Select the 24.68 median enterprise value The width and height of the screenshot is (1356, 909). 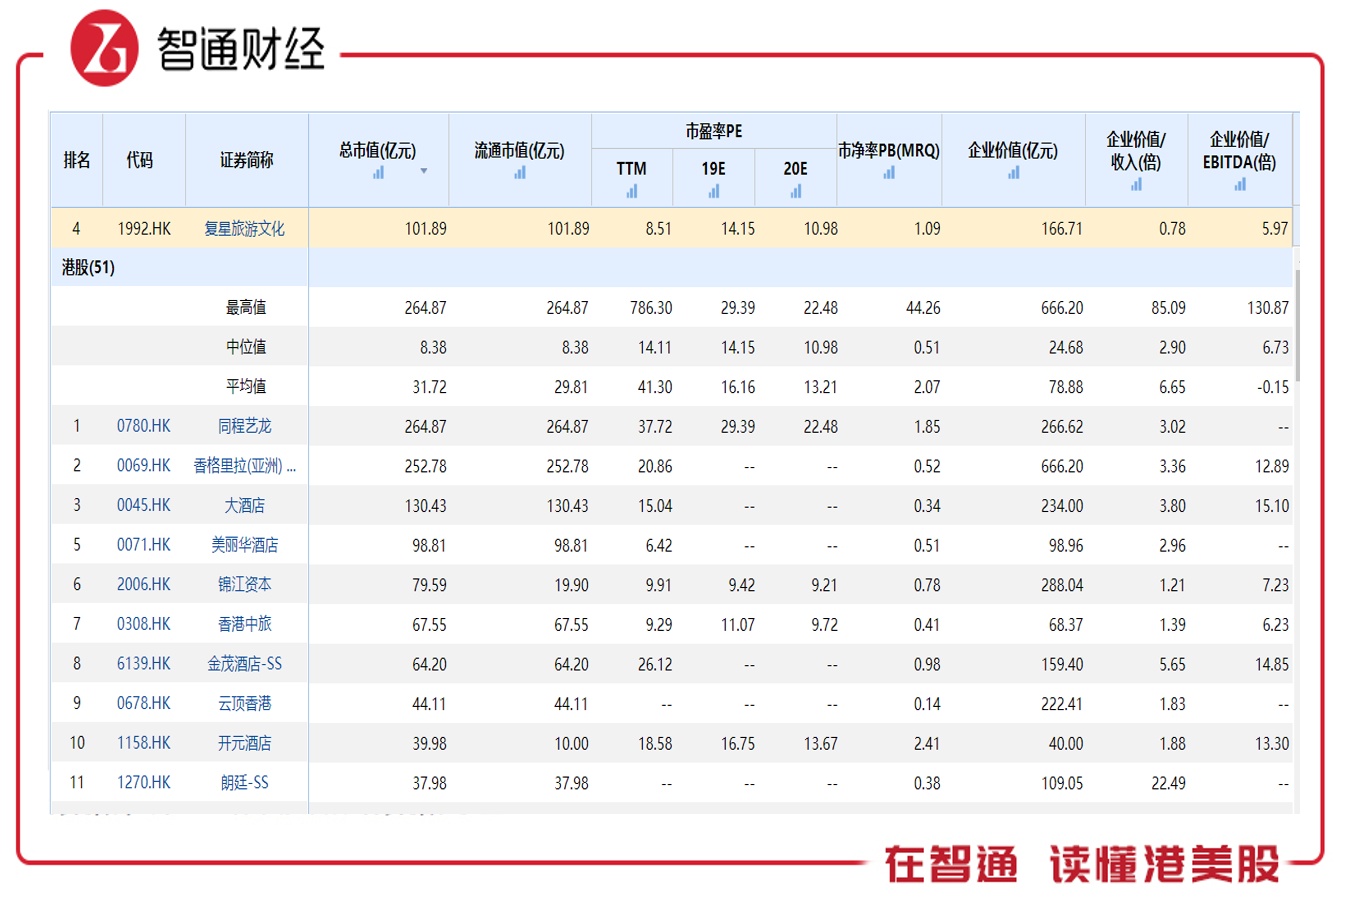point(1066,347)
